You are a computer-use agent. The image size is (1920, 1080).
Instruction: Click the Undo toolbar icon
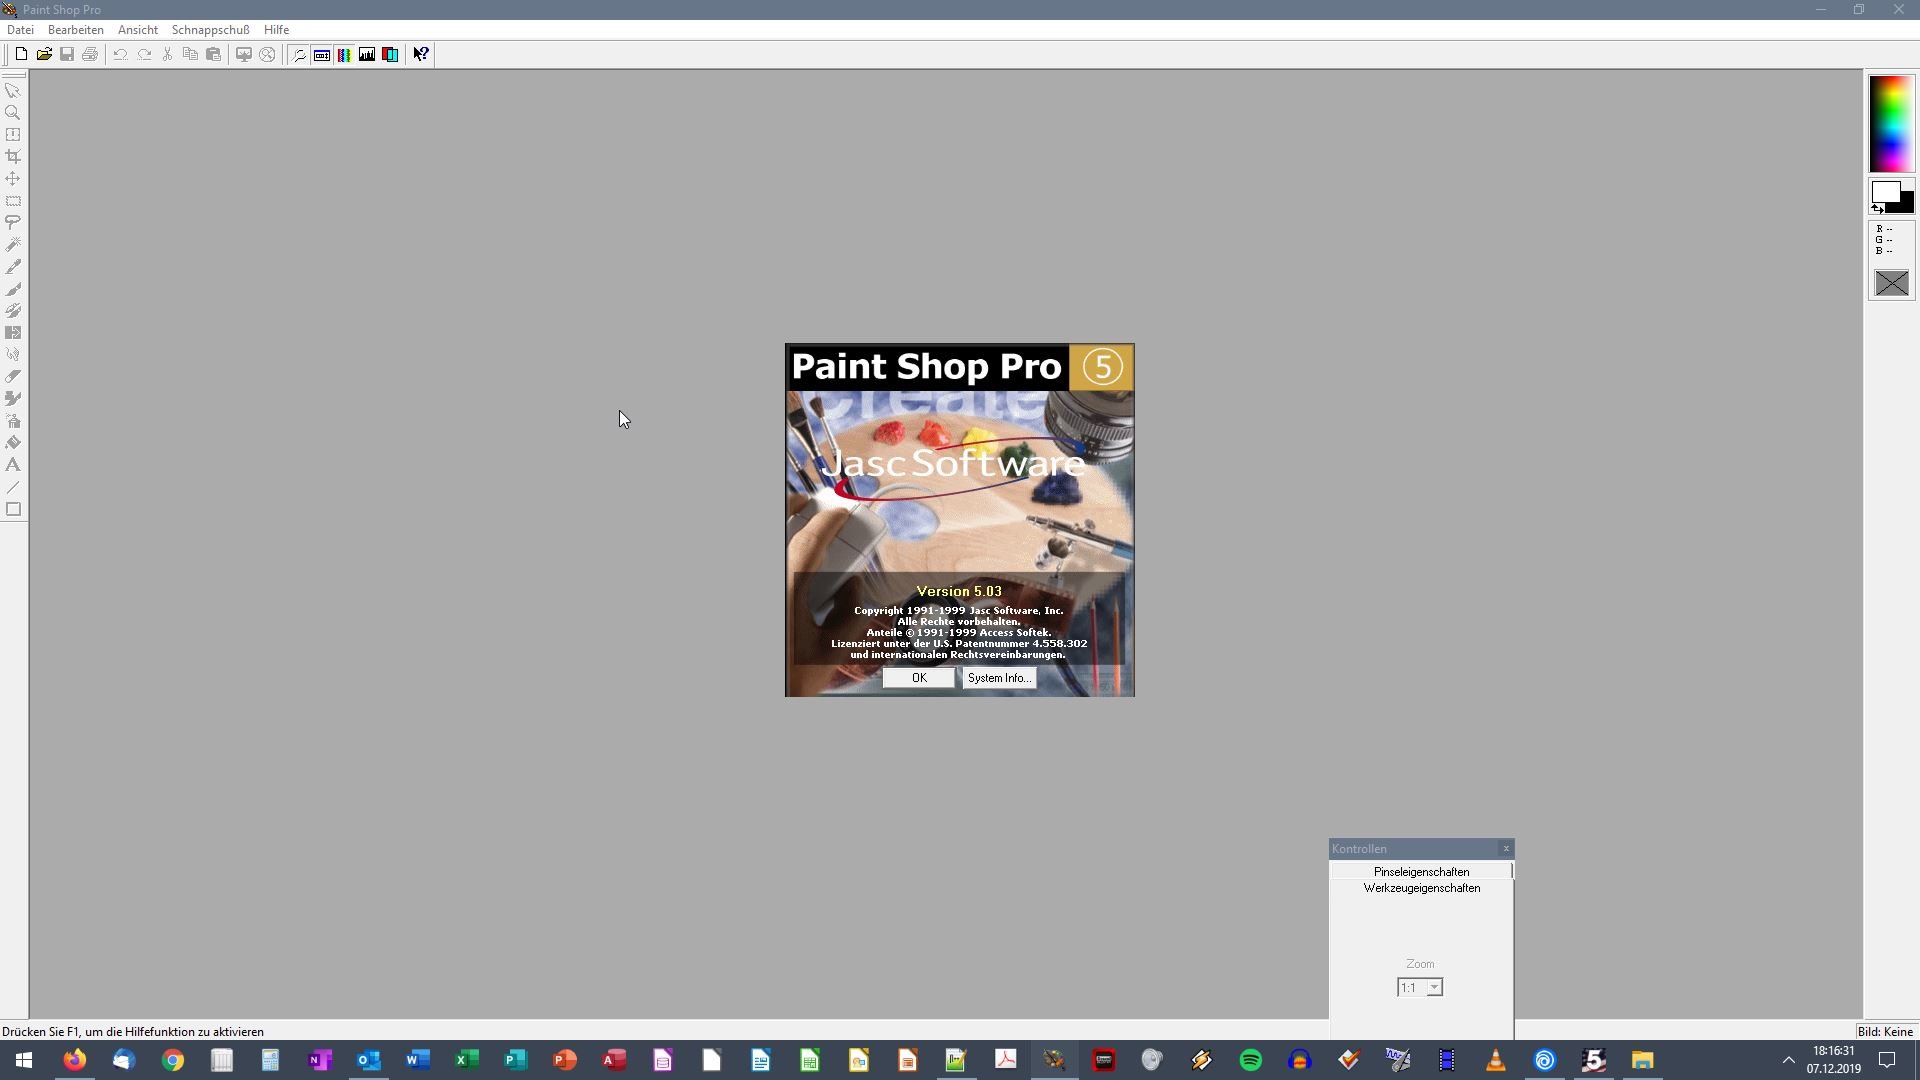coord(120,54)
